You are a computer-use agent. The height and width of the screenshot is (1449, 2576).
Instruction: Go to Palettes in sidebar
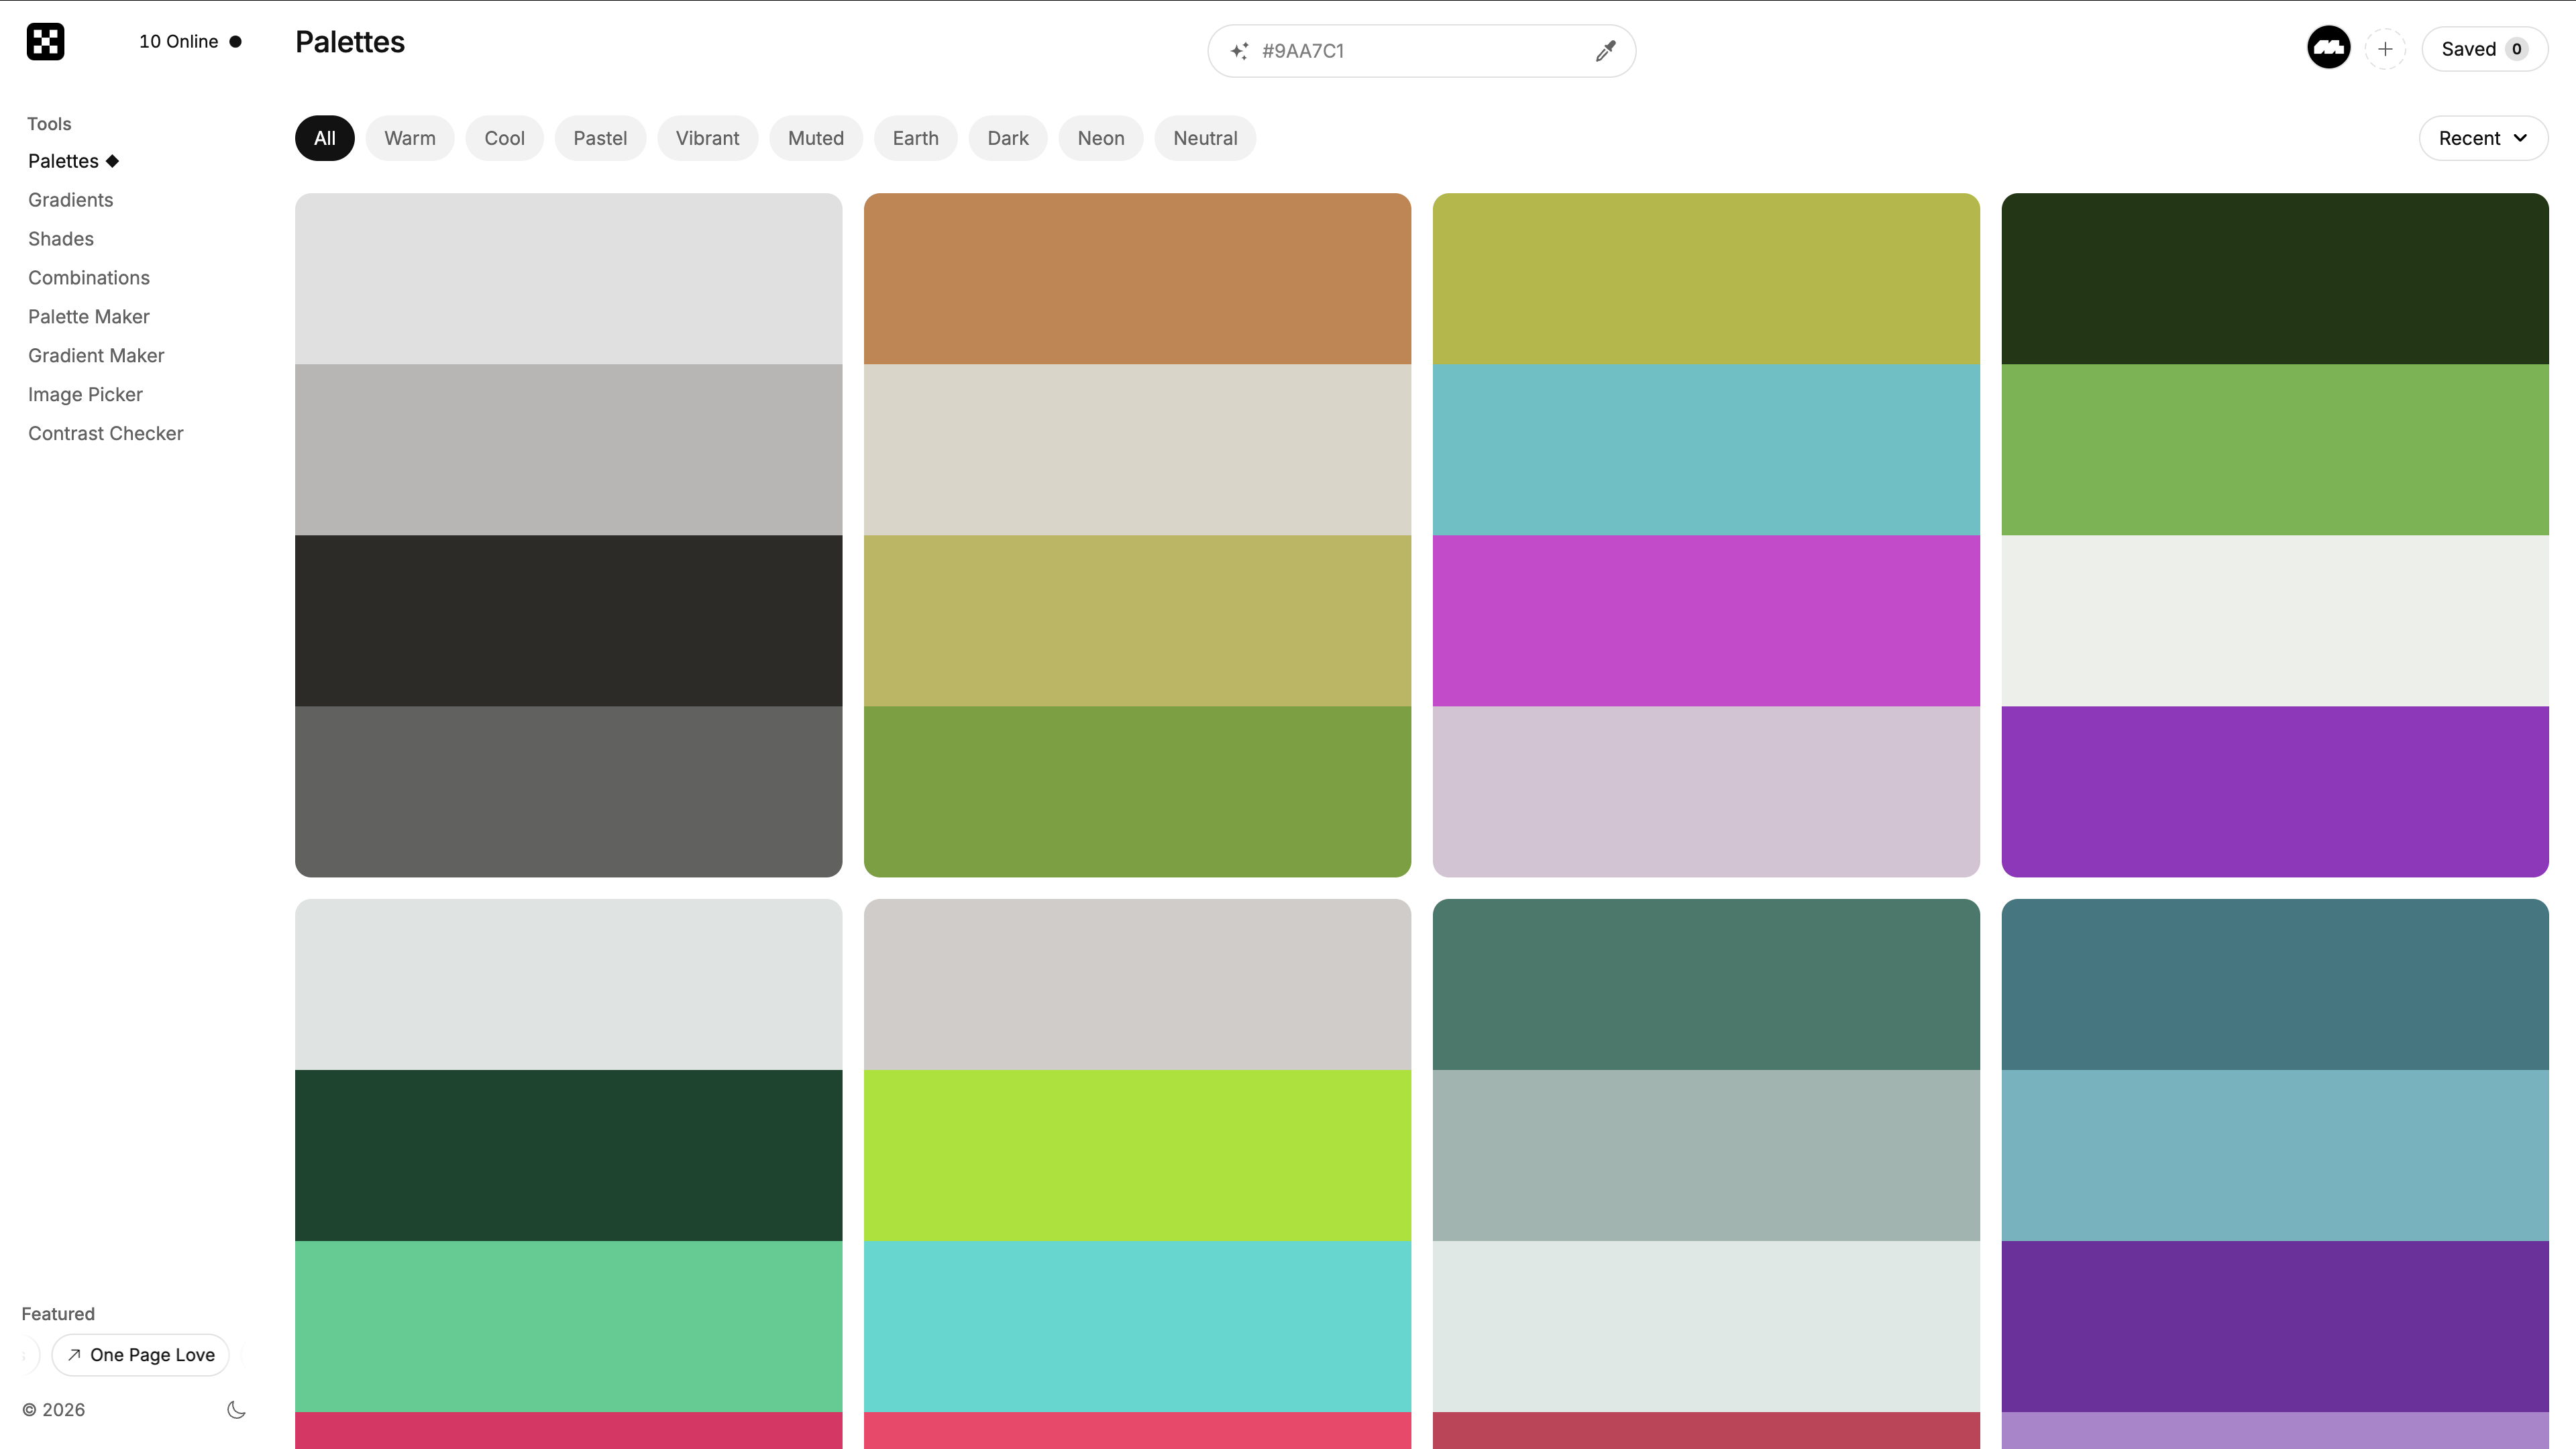pyautogui.click(x=63, y=161)
